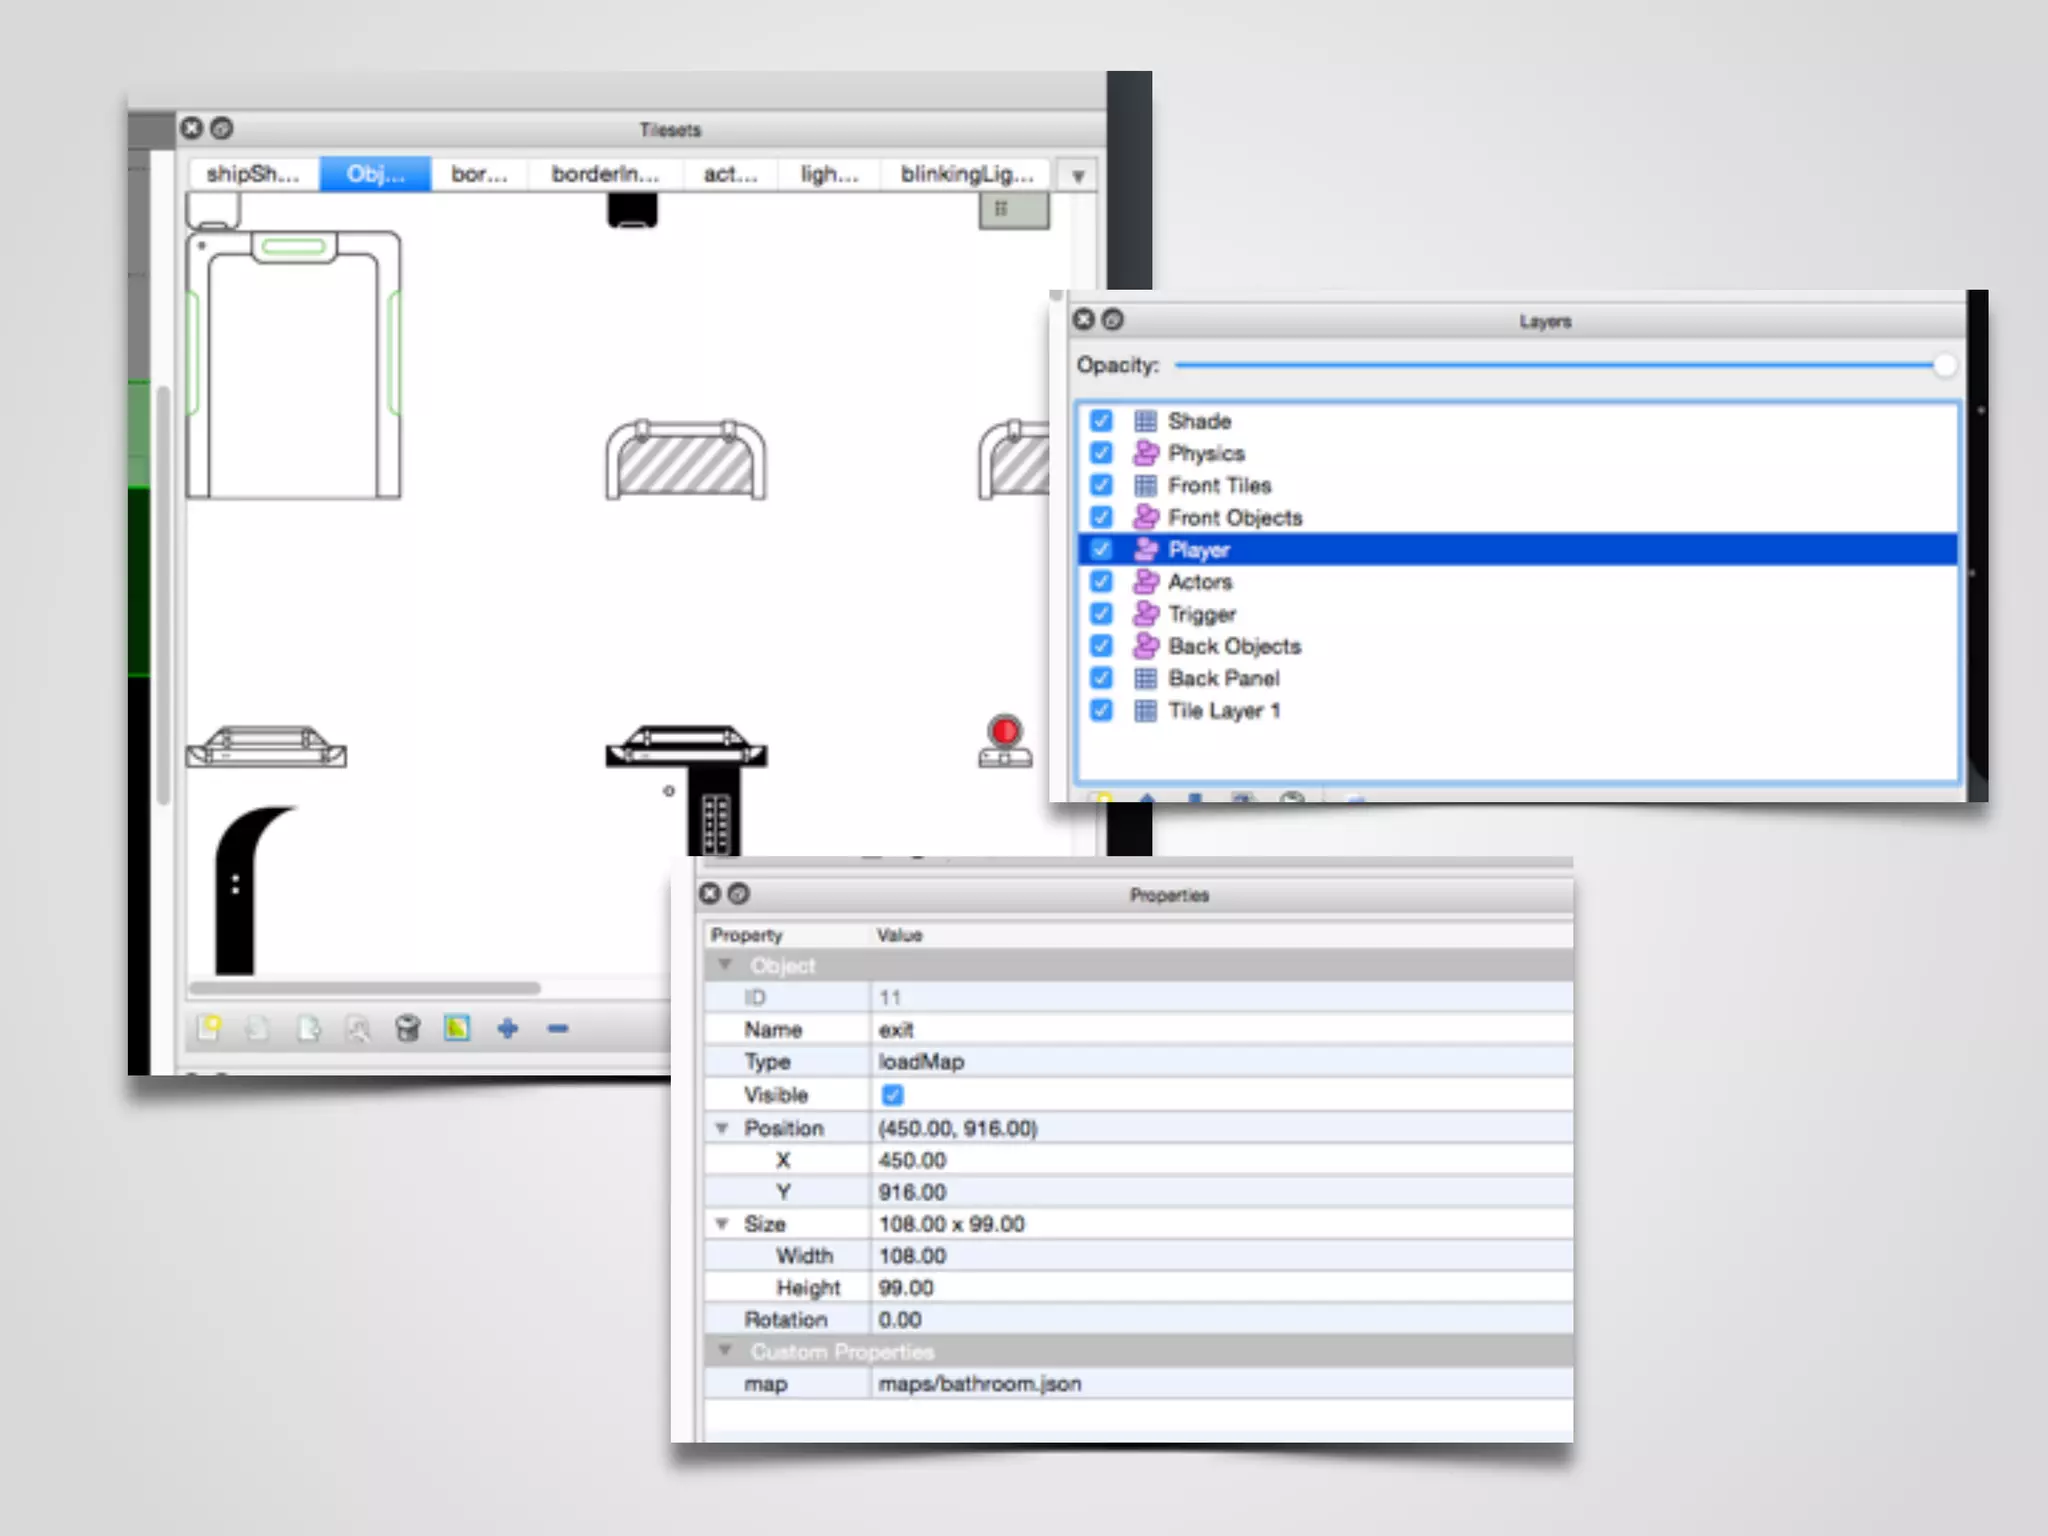The width and height of the screenshot is (2048, 1536).
Task: Toggle the Visible checkbox in Properties
Action: (892, 1094)
